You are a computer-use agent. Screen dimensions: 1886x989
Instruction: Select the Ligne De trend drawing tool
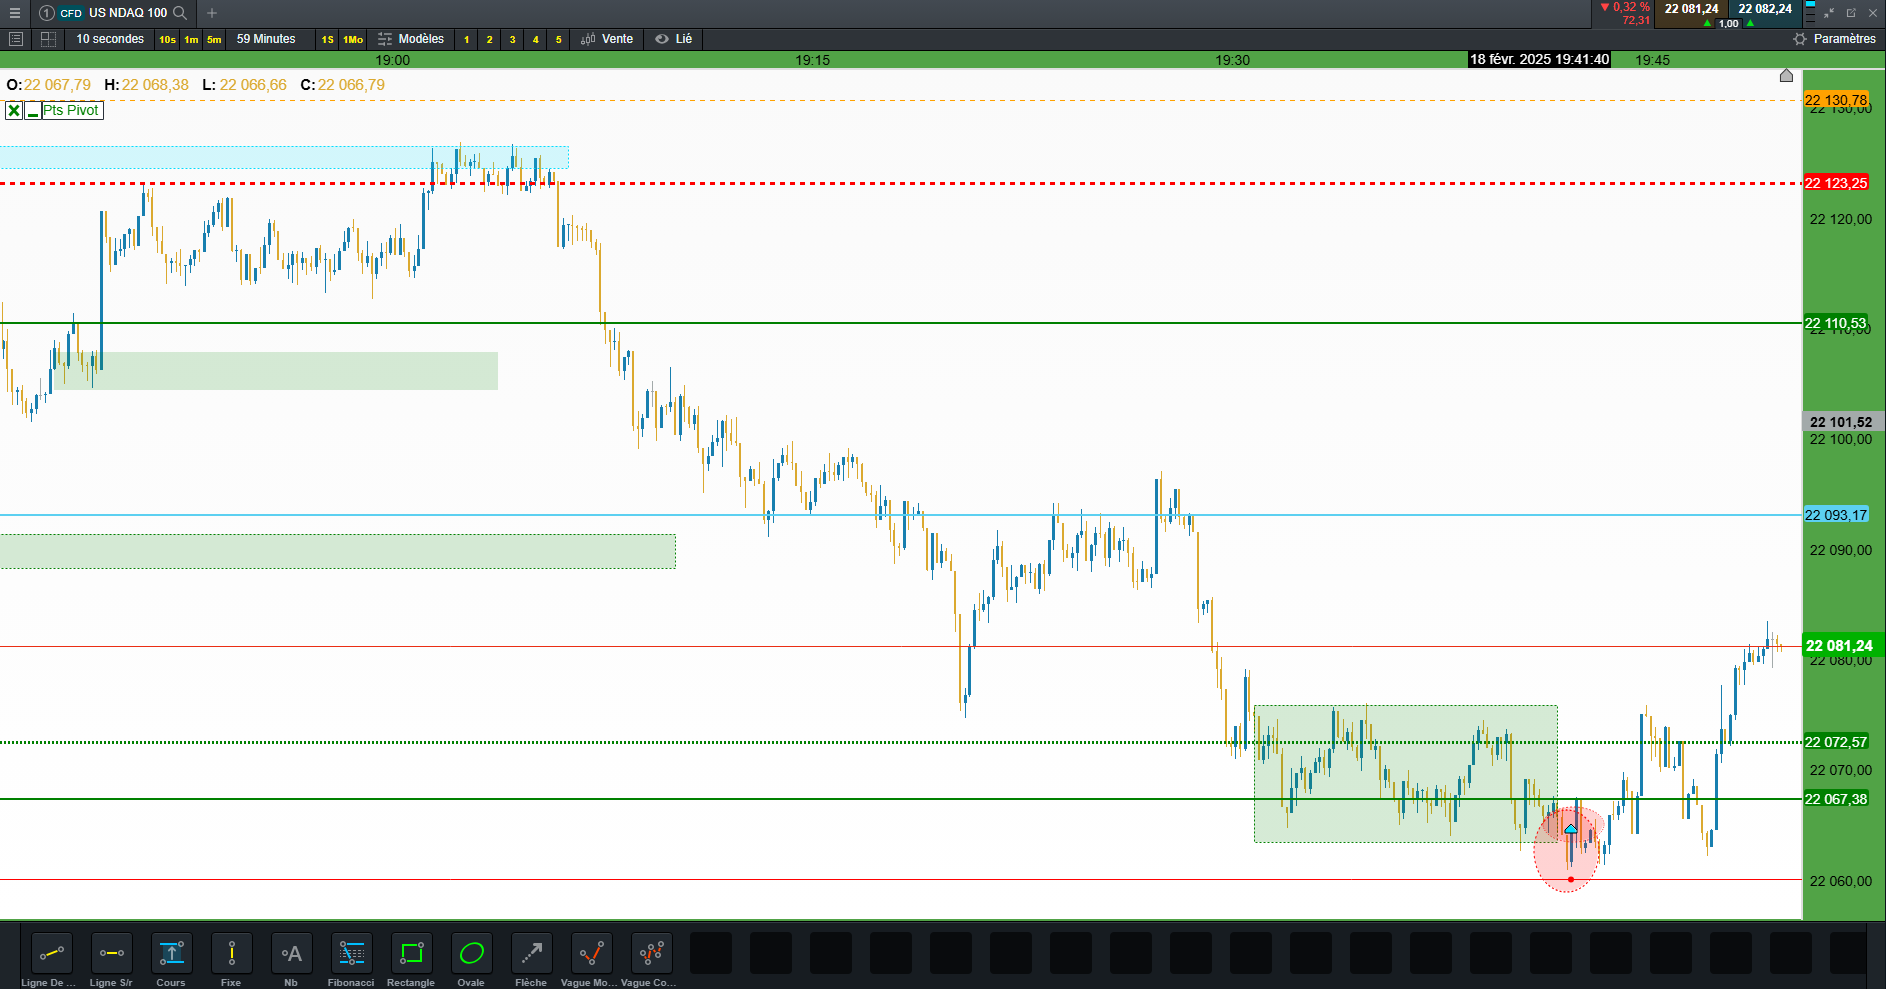coord(51,953)
